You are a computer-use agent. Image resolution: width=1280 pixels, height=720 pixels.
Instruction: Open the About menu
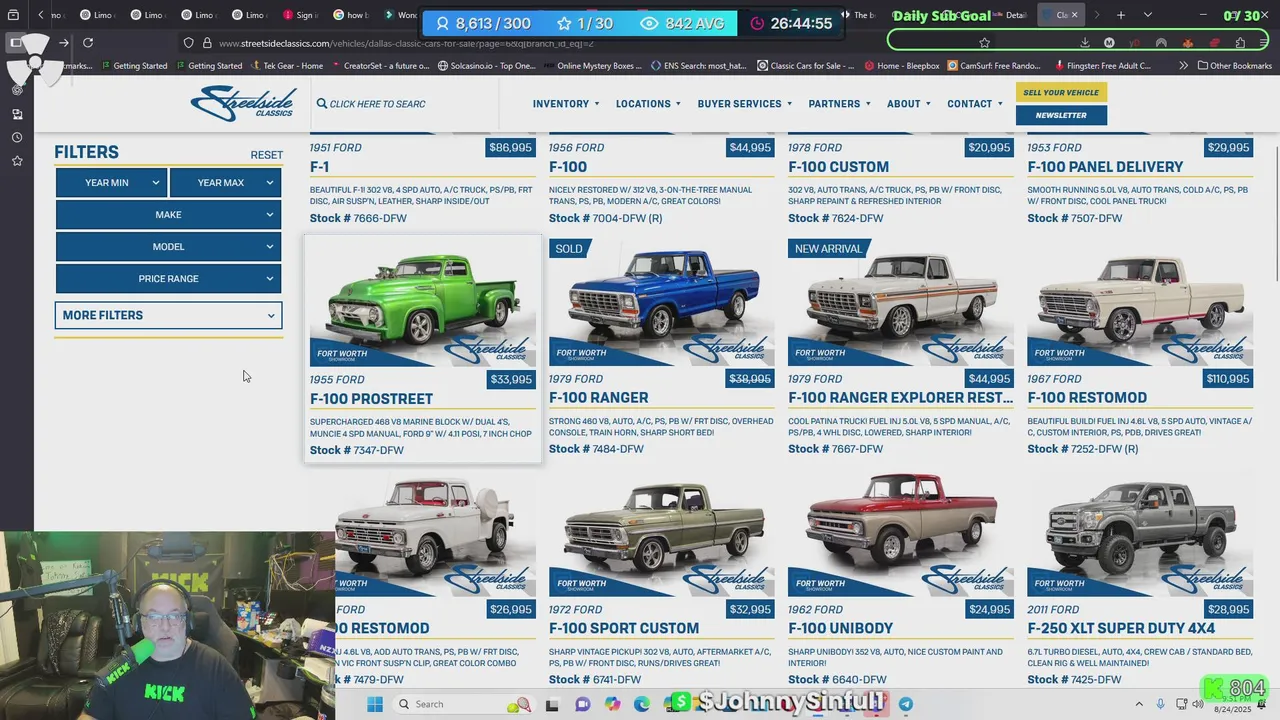coord(909,104)
